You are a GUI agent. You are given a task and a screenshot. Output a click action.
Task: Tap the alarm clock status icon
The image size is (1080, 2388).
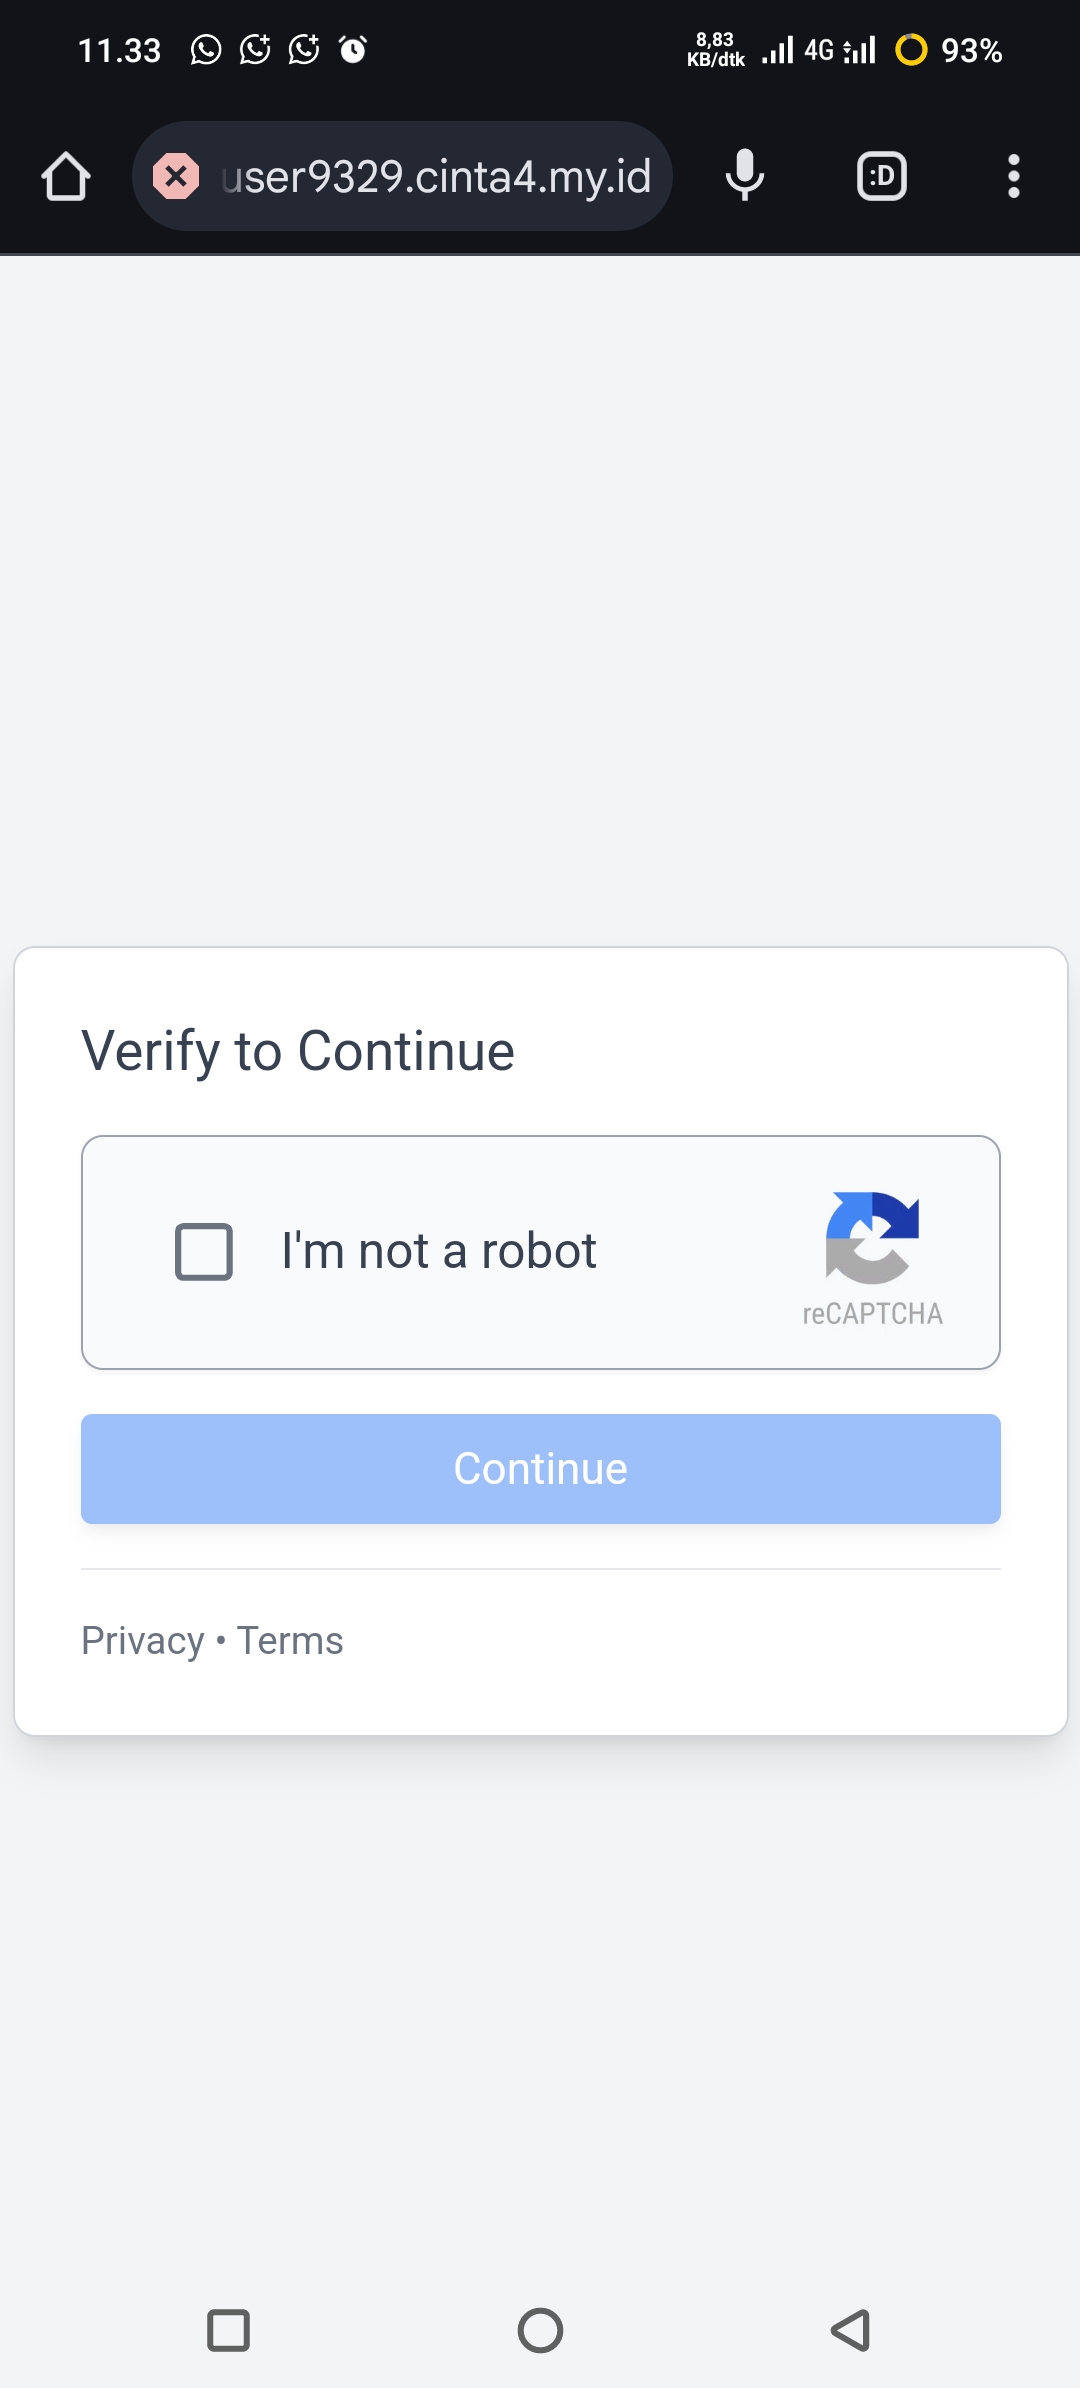click(353, 49)
